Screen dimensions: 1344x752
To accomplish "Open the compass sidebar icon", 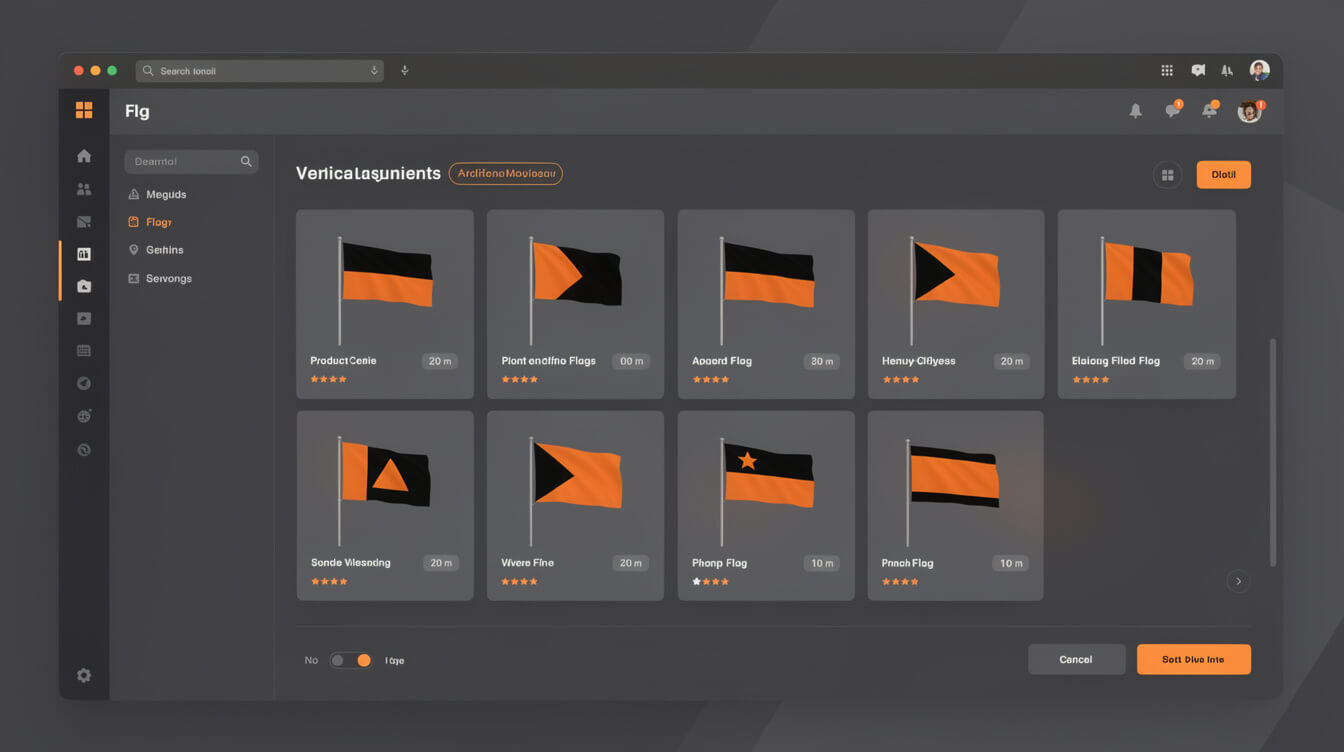I will click(84, 383).
